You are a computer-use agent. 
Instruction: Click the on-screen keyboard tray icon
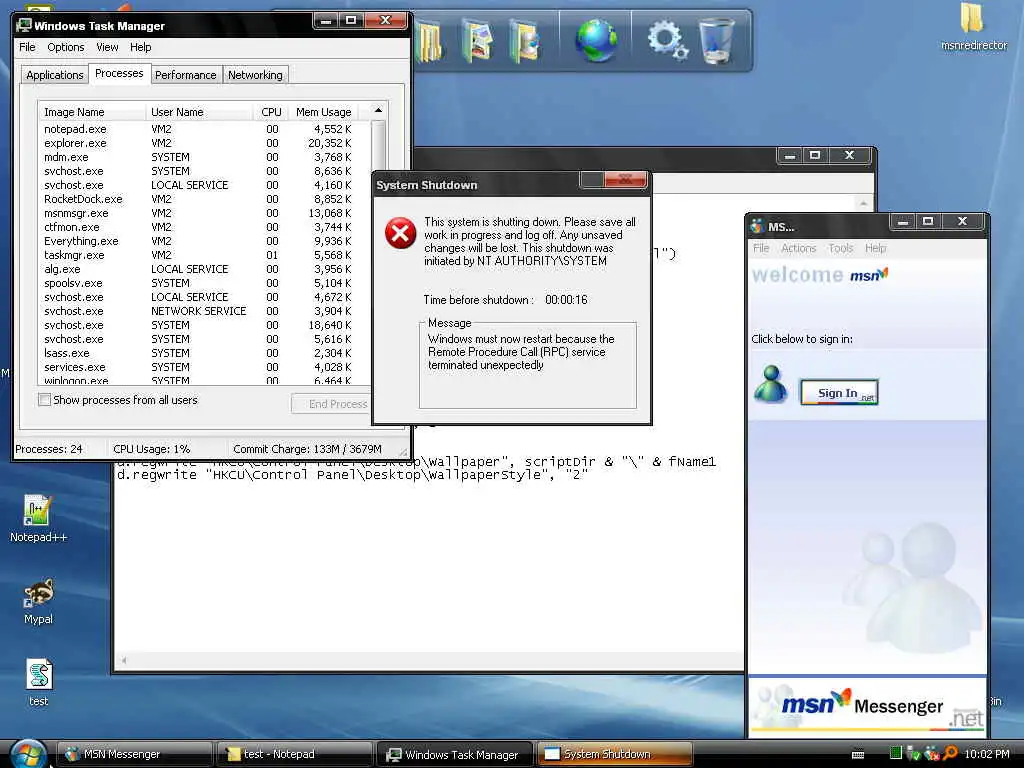[858, 755]
